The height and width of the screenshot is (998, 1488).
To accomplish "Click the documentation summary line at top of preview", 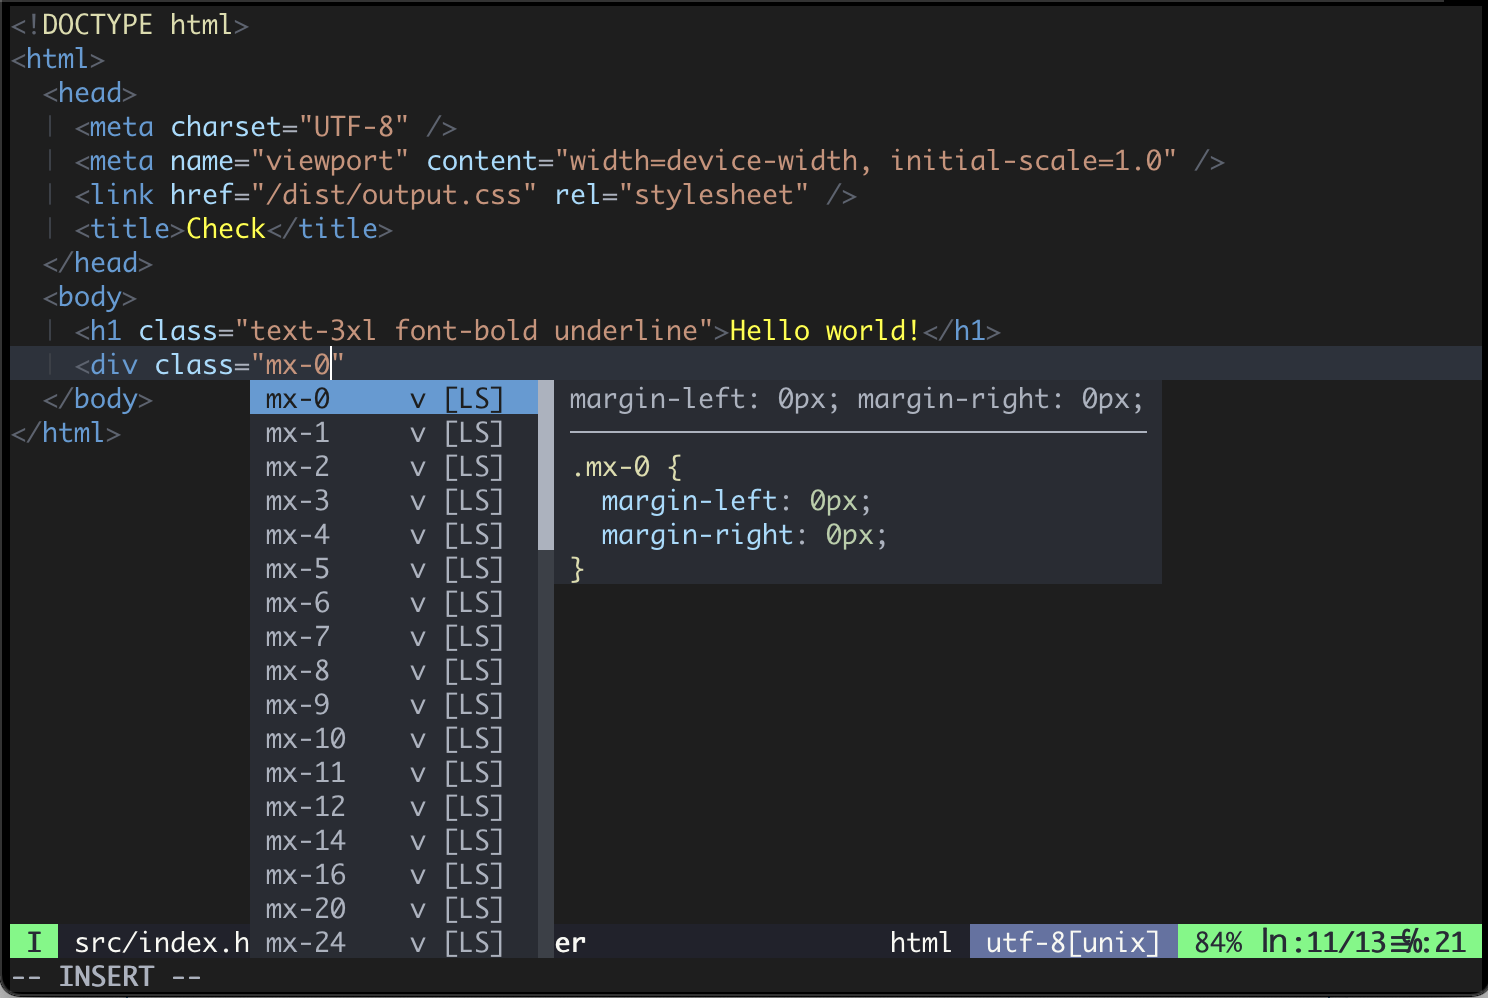I will pos(857,399).
